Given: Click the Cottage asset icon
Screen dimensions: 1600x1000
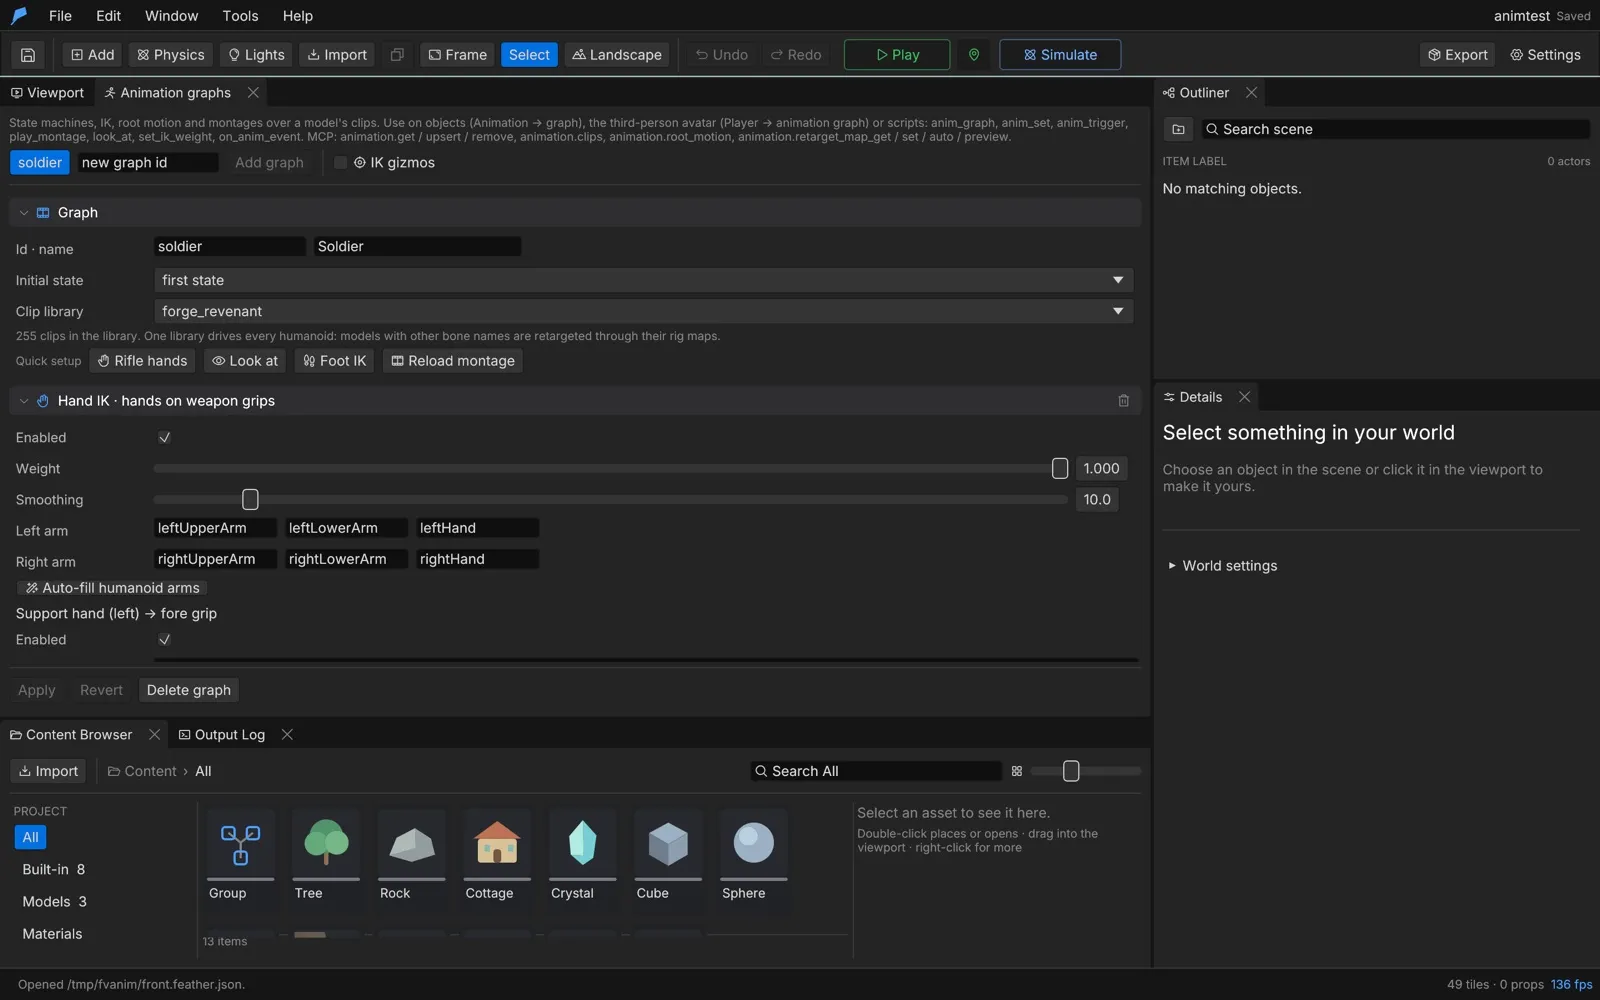Looking at the screenshot, I should click(x=497, y=843).
